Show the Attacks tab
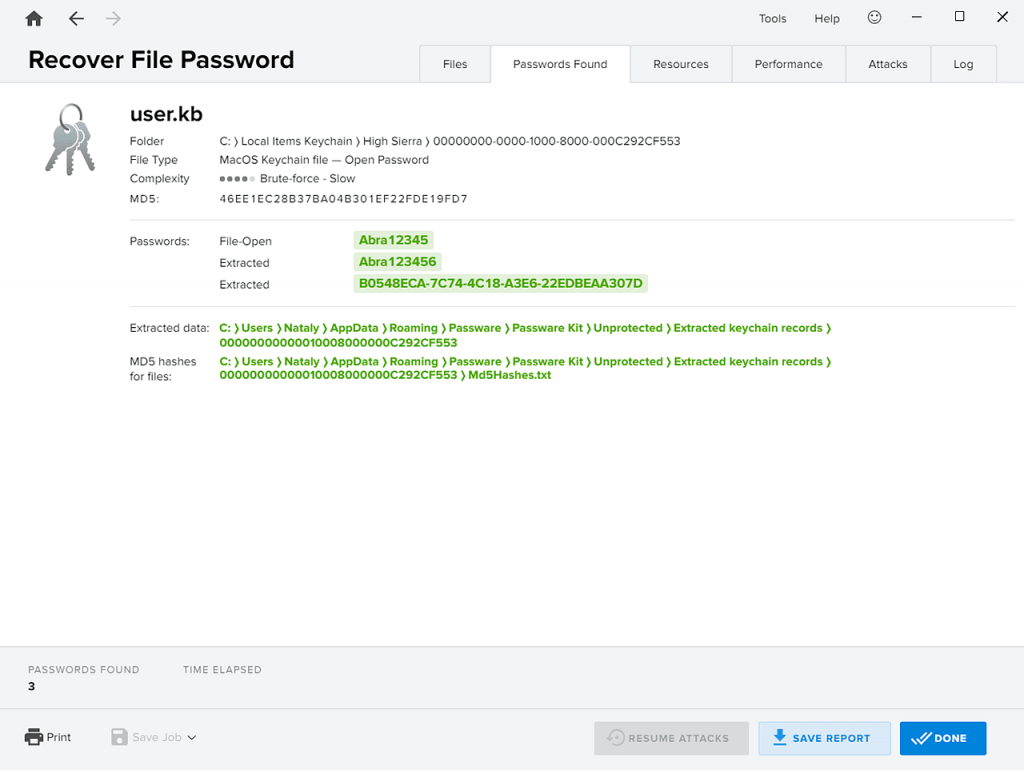This screenshot has width=1024, height=770. (x=888, y=64)
